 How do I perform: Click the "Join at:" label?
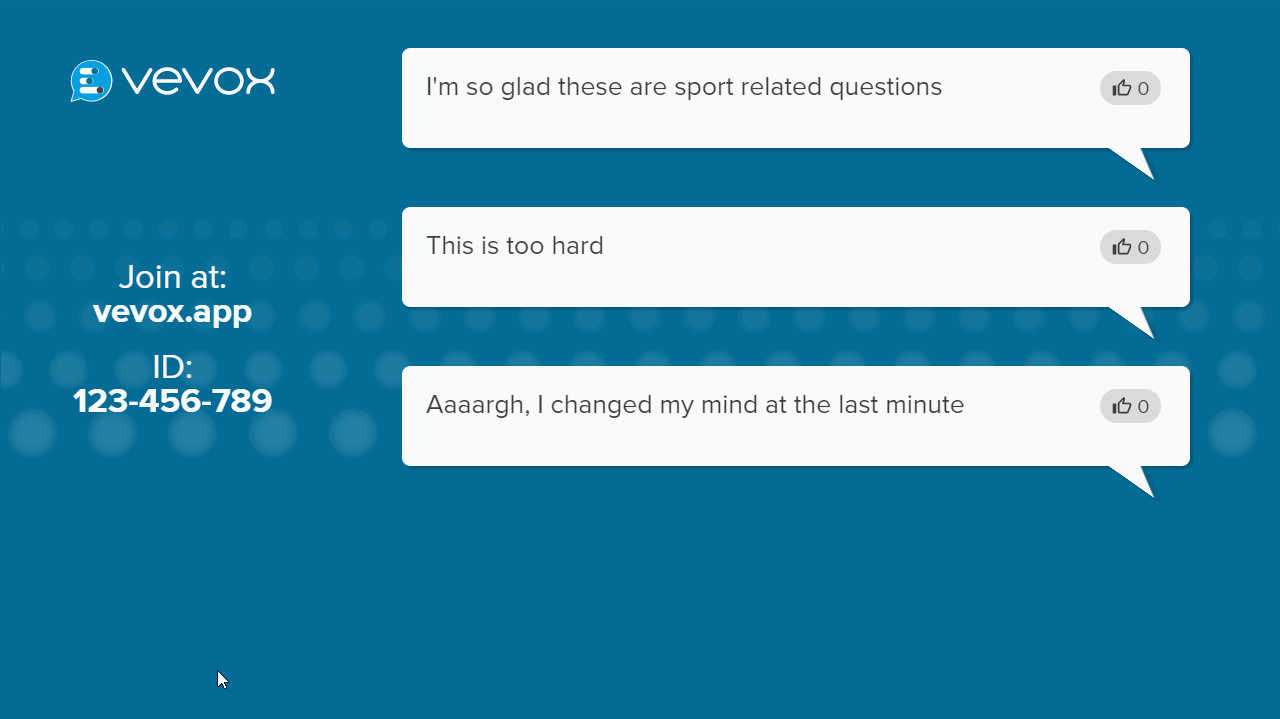pos(172,277)
